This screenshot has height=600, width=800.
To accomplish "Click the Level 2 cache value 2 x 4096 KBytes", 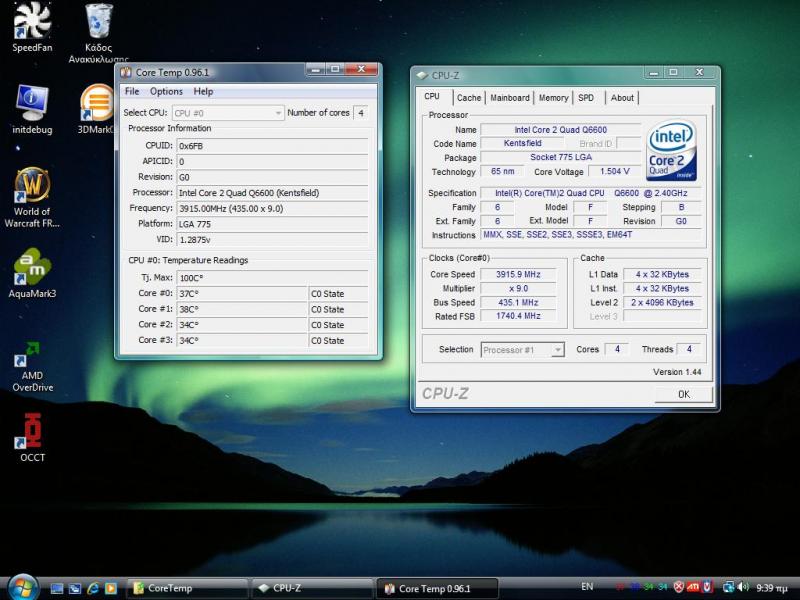I will (x=662, y=303).
